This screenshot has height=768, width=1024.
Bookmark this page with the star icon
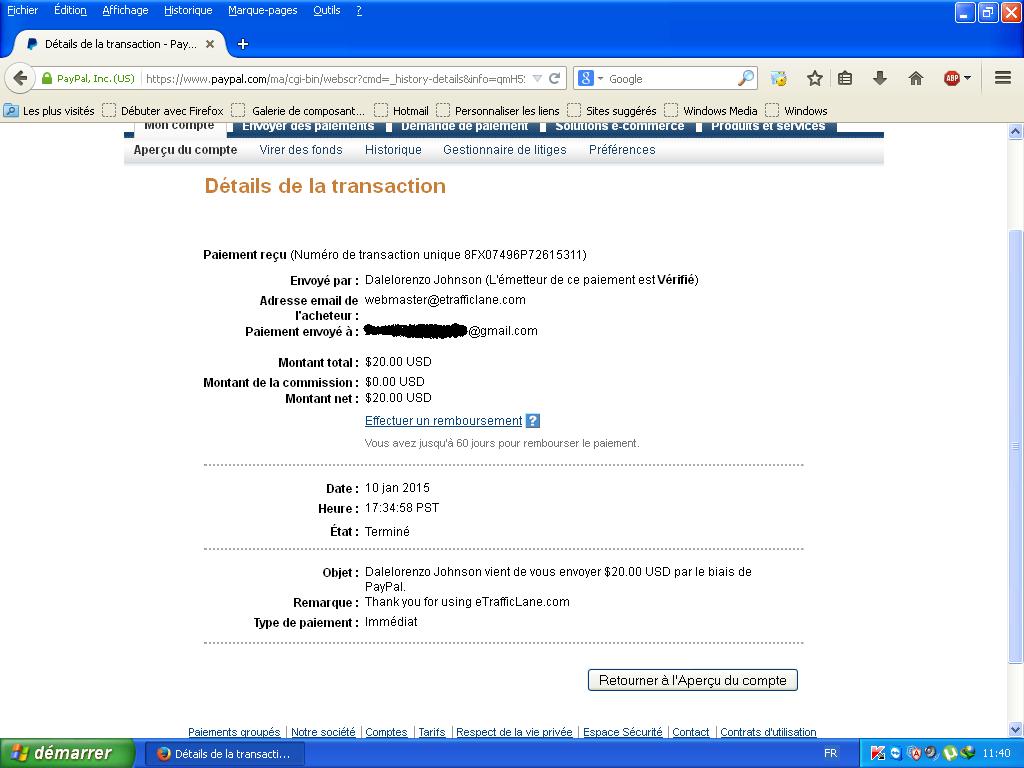tap(814, 78)
